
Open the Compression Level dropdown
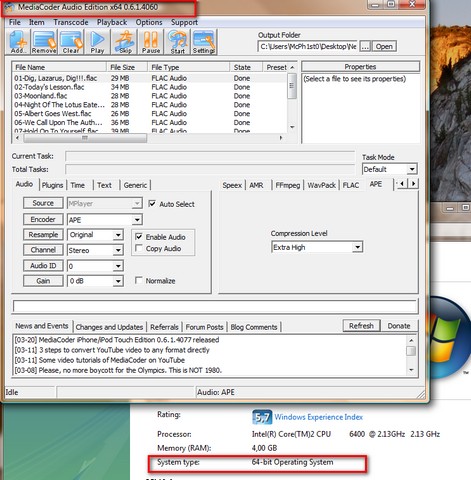357,247
